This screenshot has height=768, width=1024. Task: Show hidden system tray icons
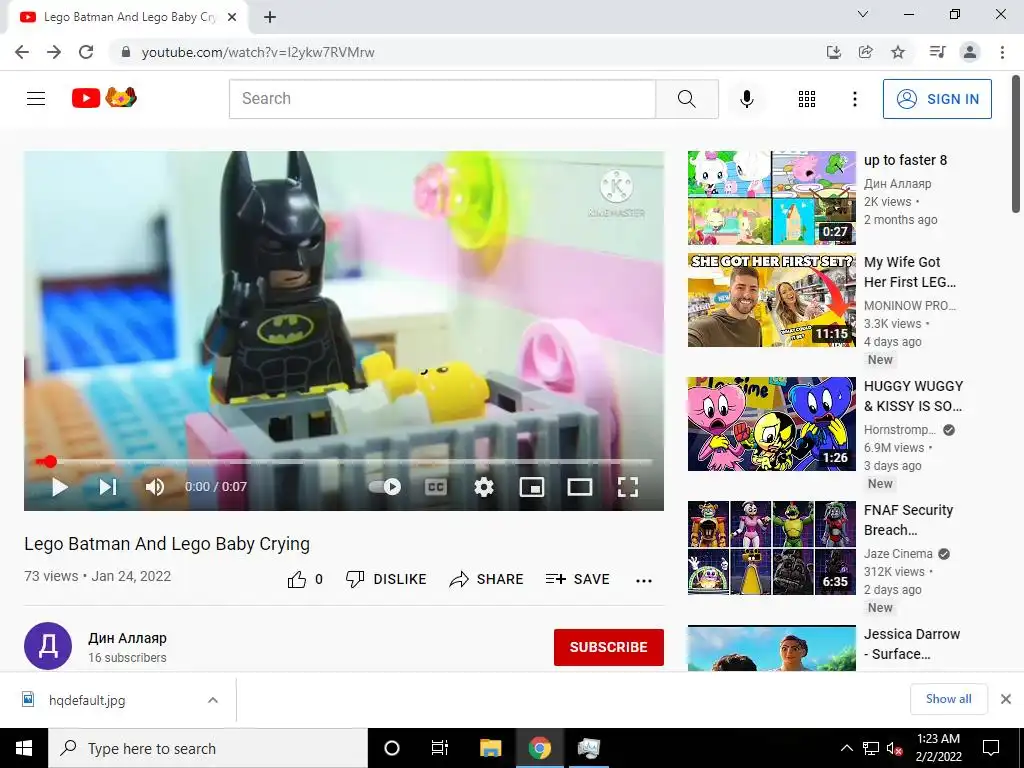pyautogui.click(x=846, y=748)
